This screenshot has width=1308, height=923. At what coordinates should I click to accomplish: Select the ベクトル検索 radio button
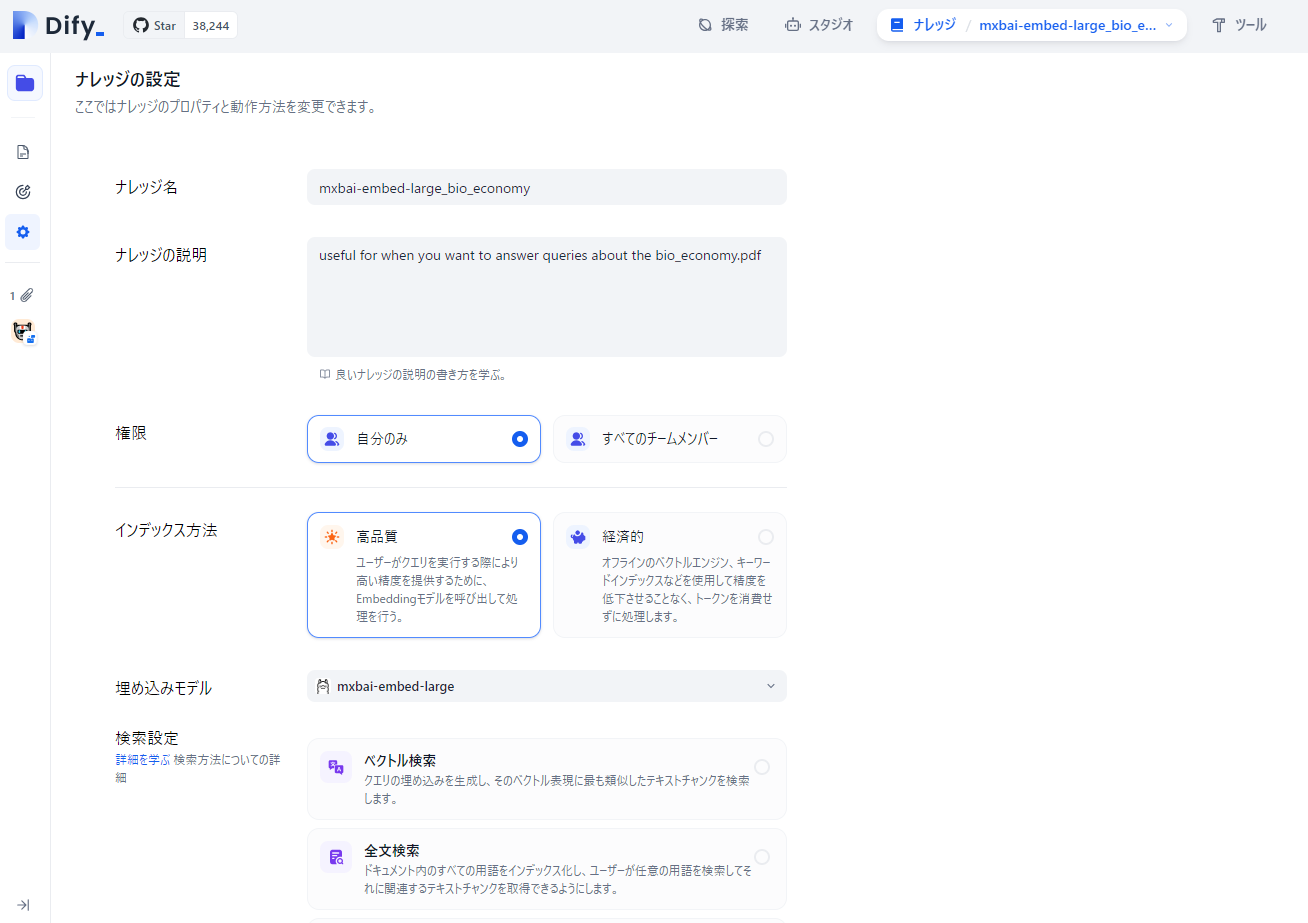point(762,767)
